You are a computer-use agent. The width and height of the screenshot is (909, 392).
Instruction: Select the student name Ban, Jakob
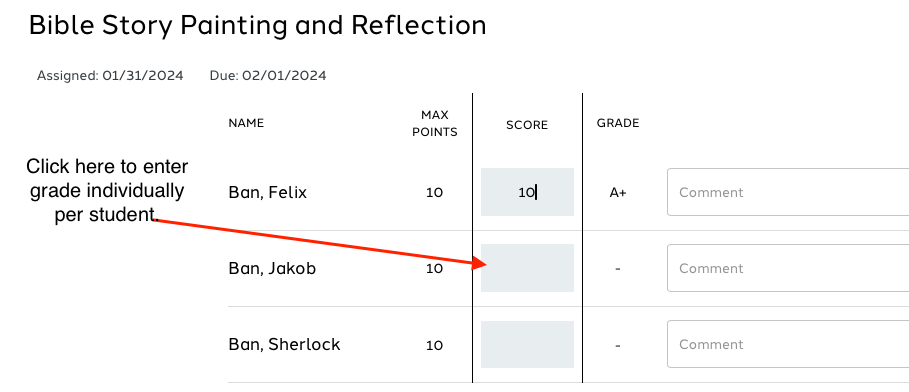[x=272, y=268]
